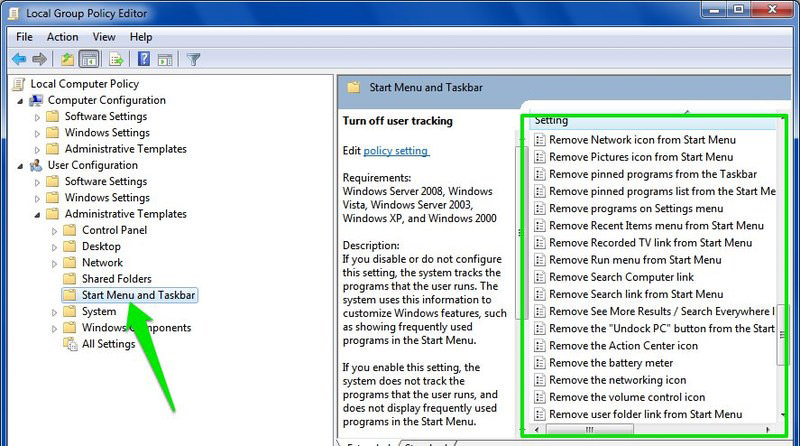The height and width of the screenshot is (446, 800).
Task: Click icon beside Remove the Action Center icon
Action: [x=539, y=345]
